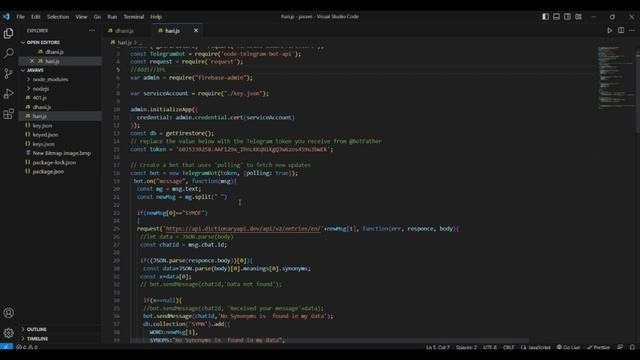Open the Run and Debug view
Image resolution: width=640 pixels, height=360 pixels.
[8, 93]
